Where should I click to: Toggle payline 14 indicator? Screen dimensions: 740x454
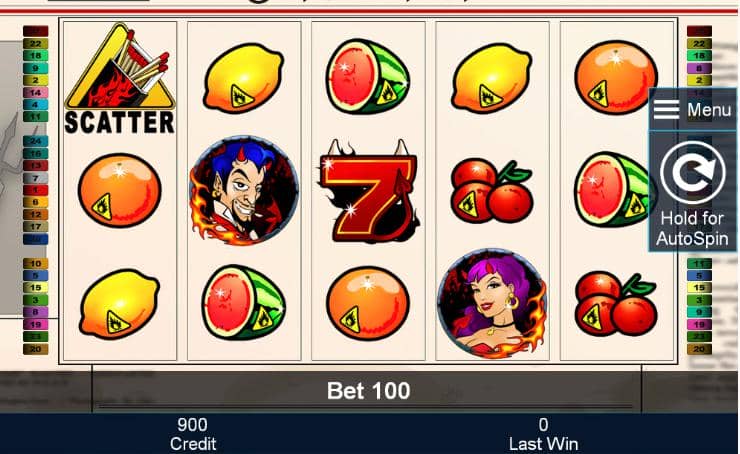tap(35, 92)
